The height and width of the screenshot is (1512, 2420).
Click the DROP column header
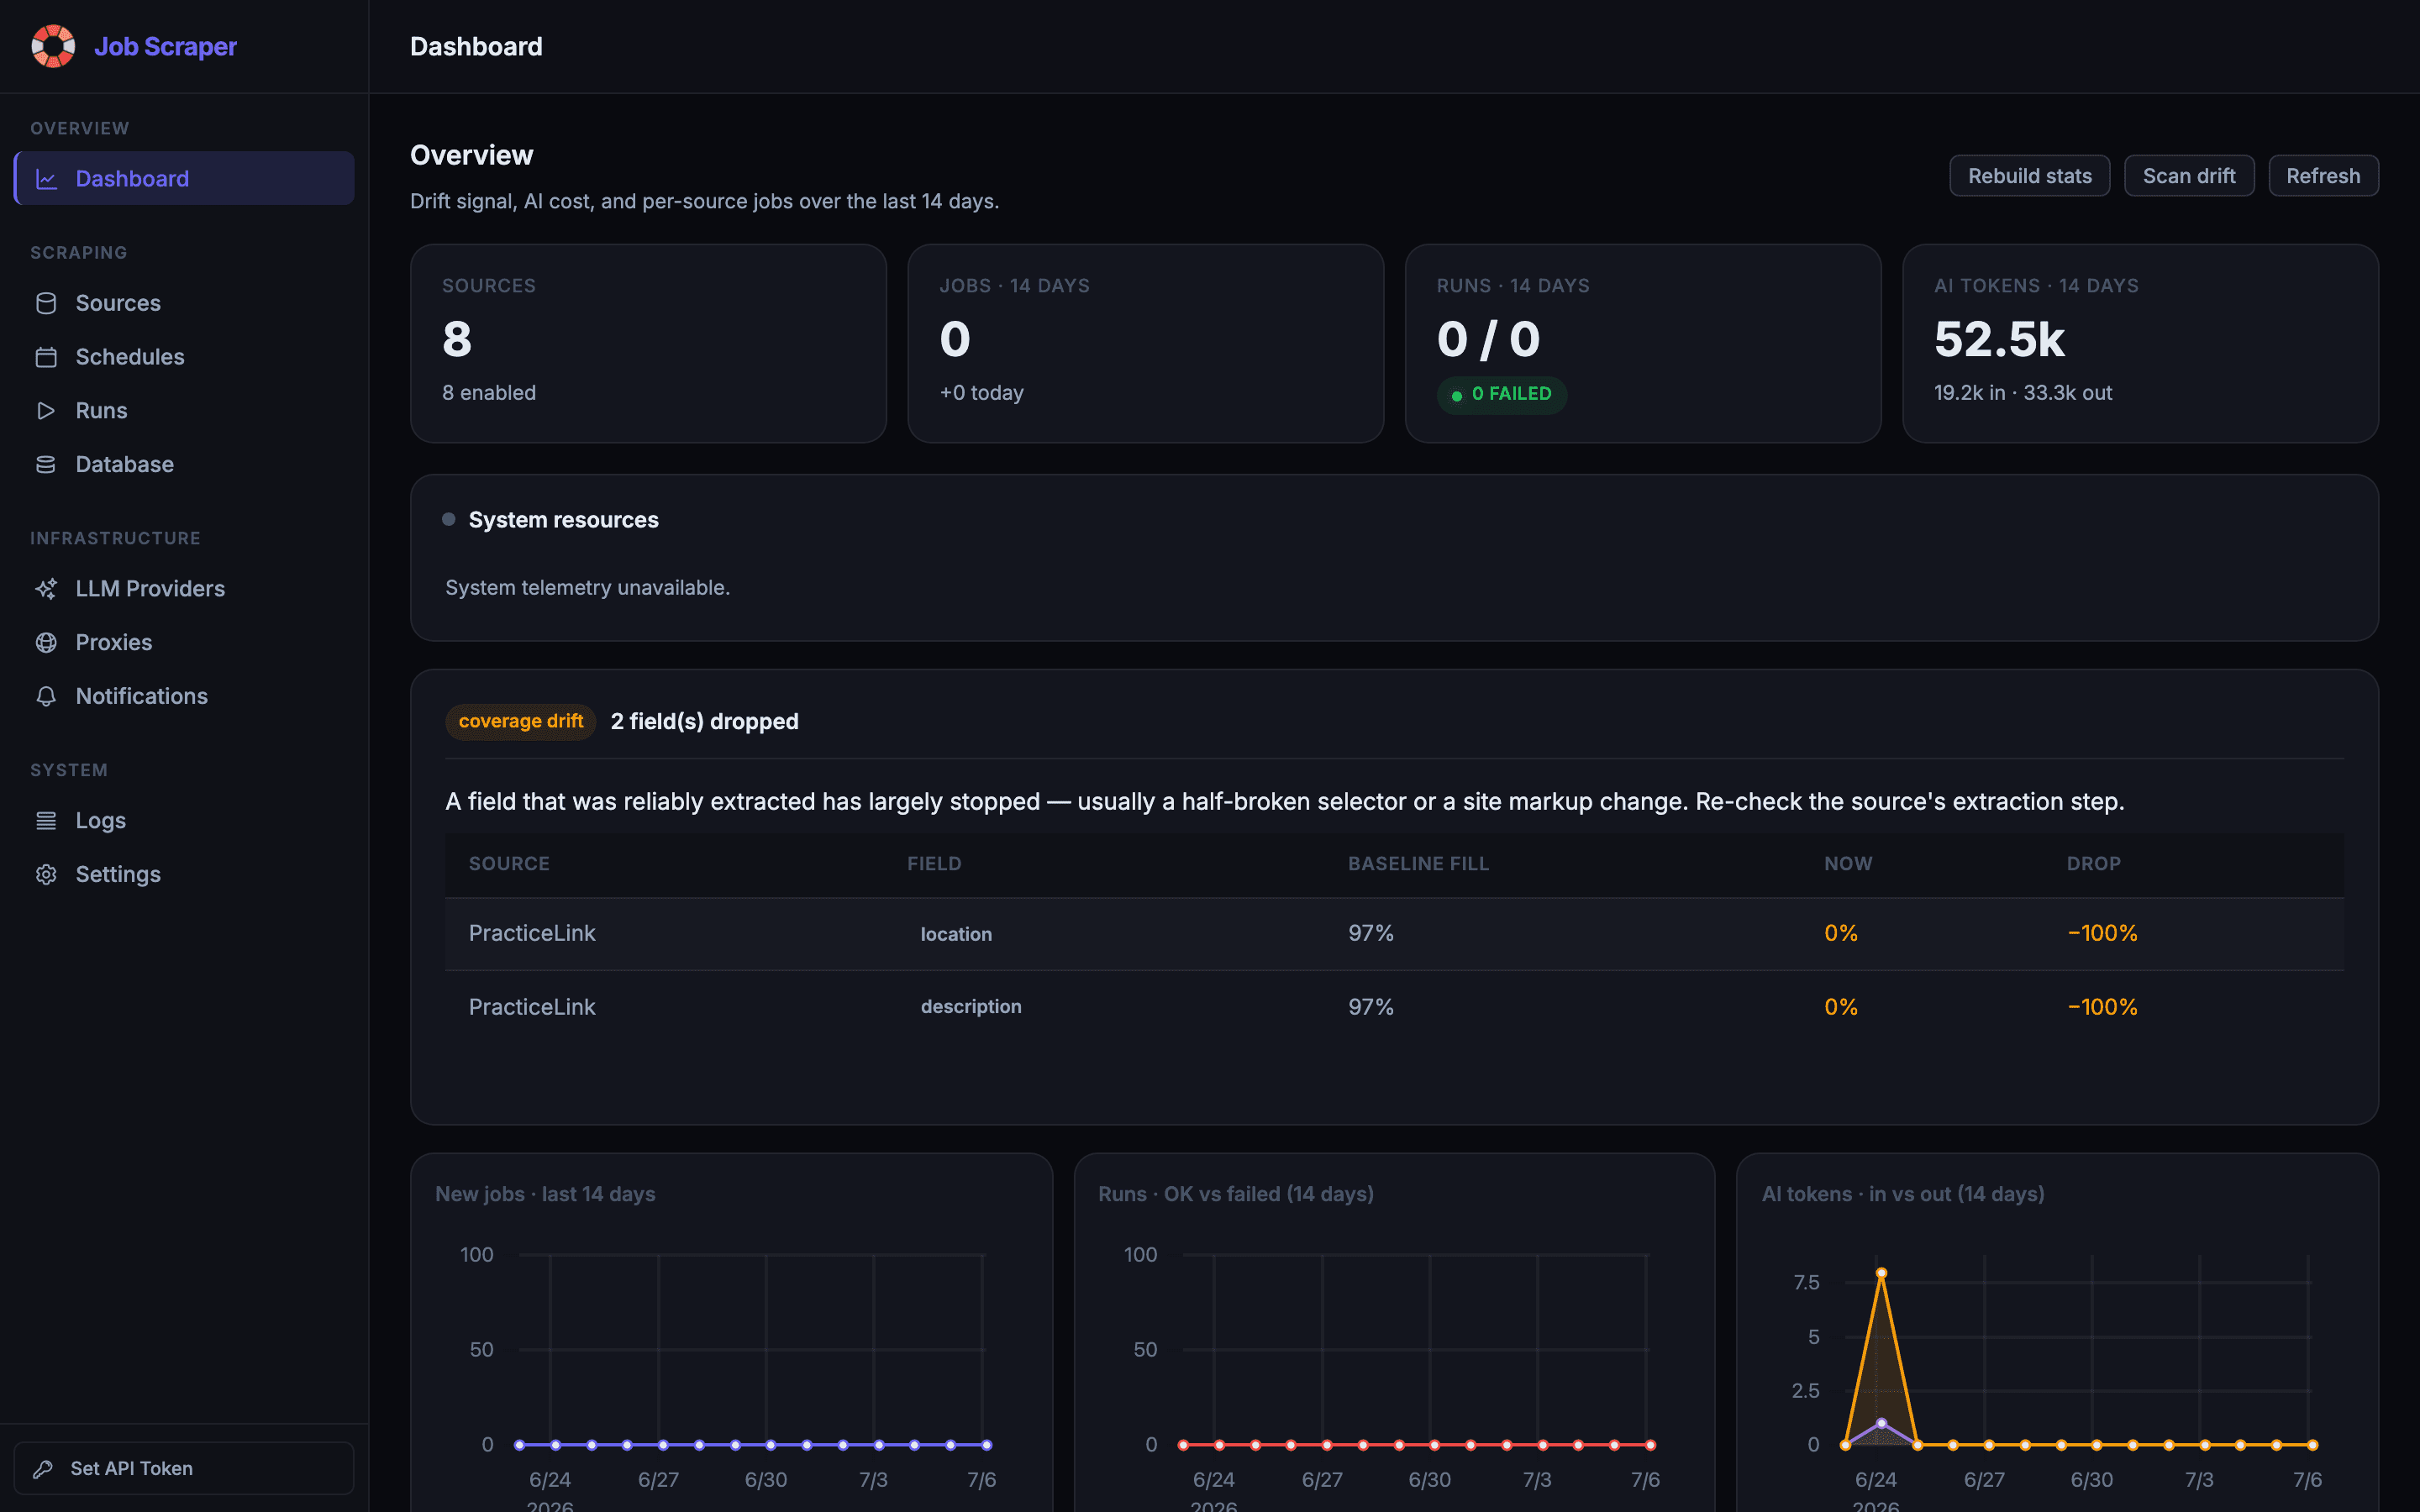(2093, 863)
